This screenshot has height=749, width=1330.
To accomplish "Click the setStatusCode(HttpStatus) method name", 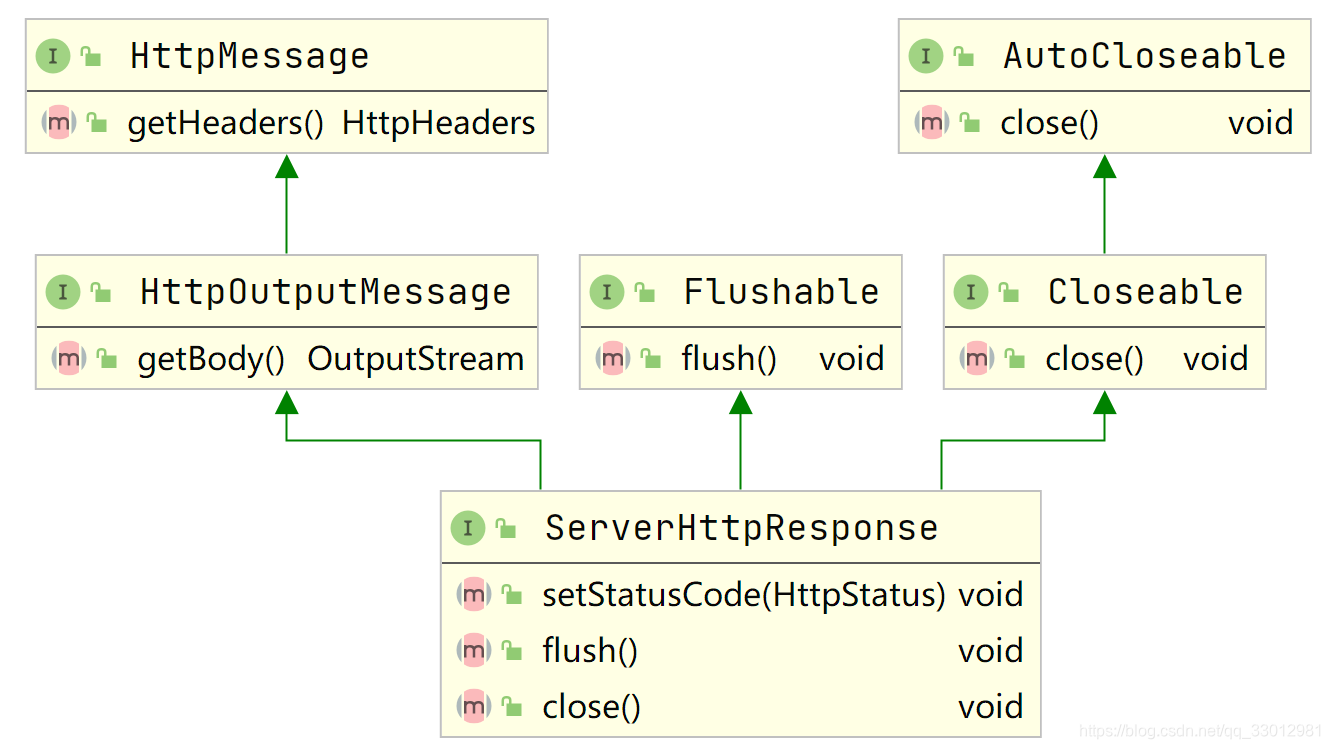I will point(744,595).
